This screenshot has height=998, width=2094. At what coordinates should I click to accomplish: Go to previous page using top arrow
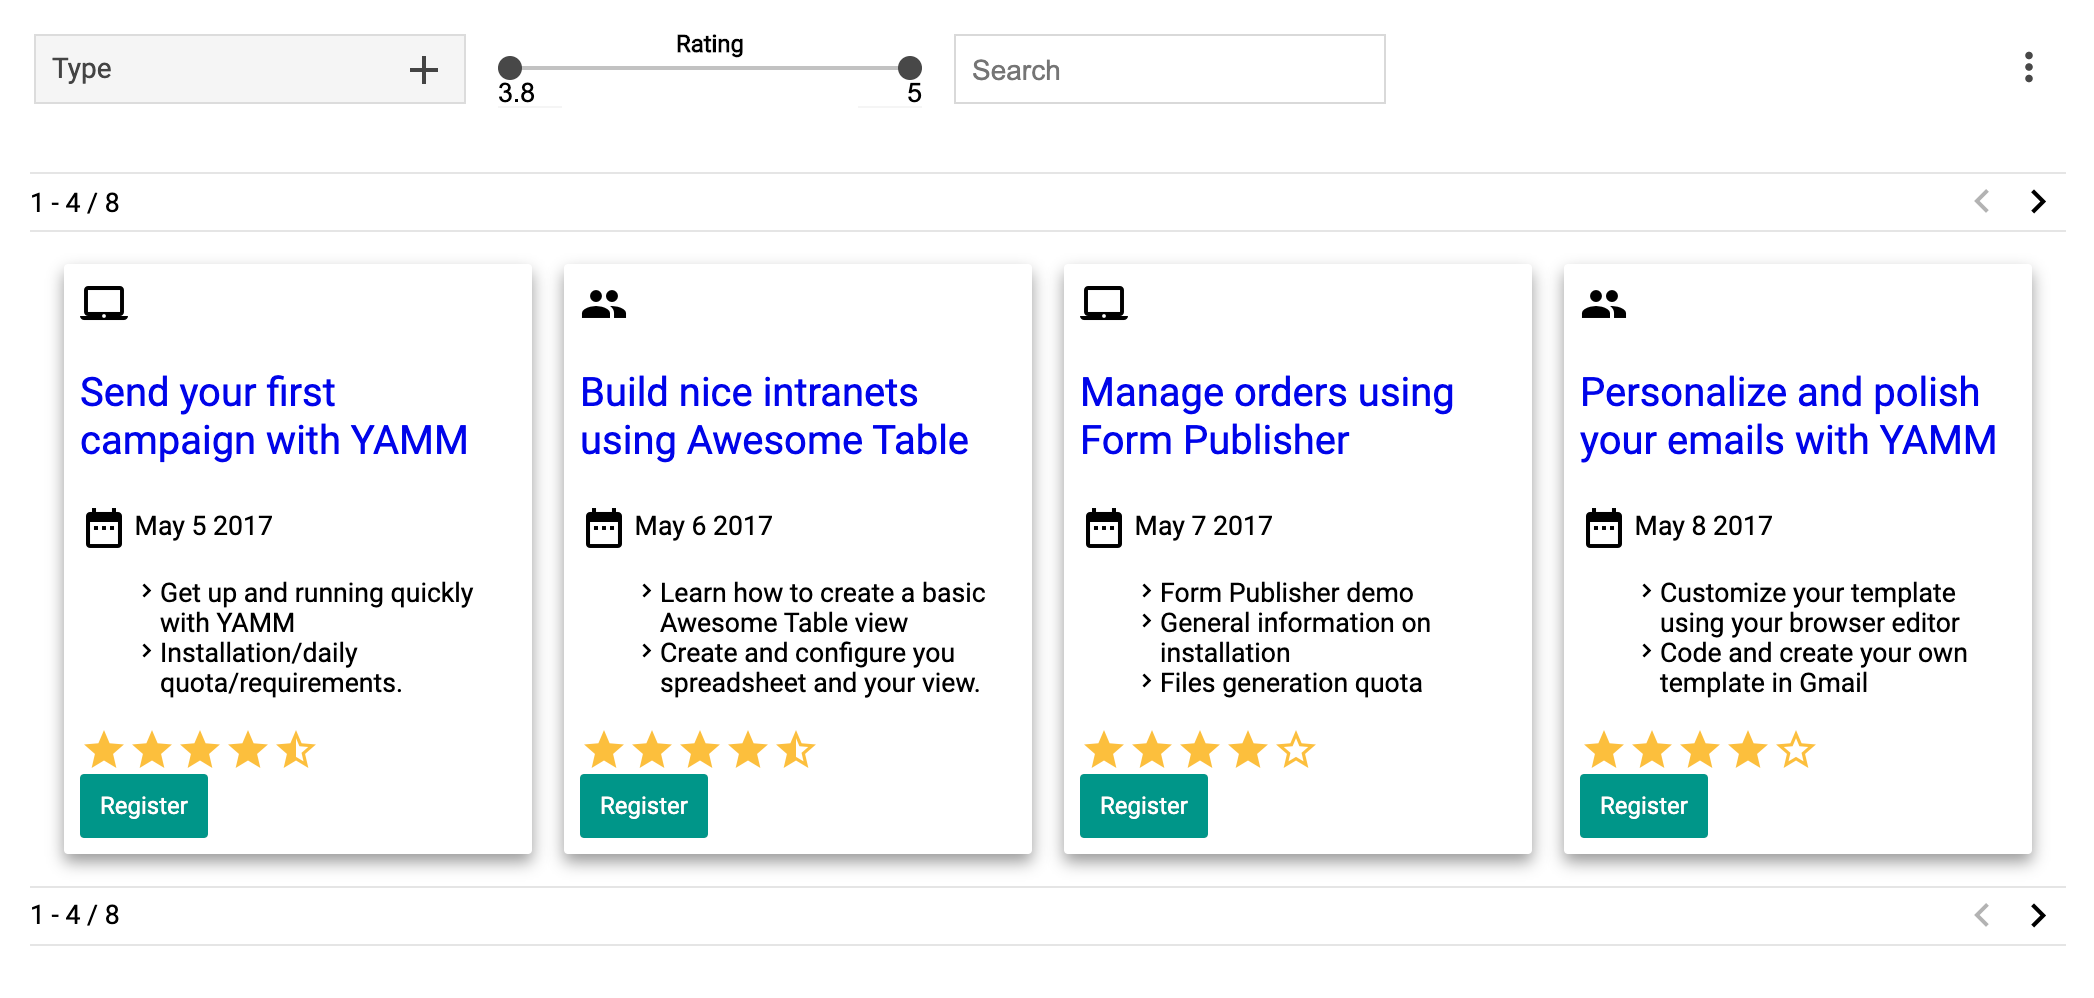click(x=1982, y=202)
